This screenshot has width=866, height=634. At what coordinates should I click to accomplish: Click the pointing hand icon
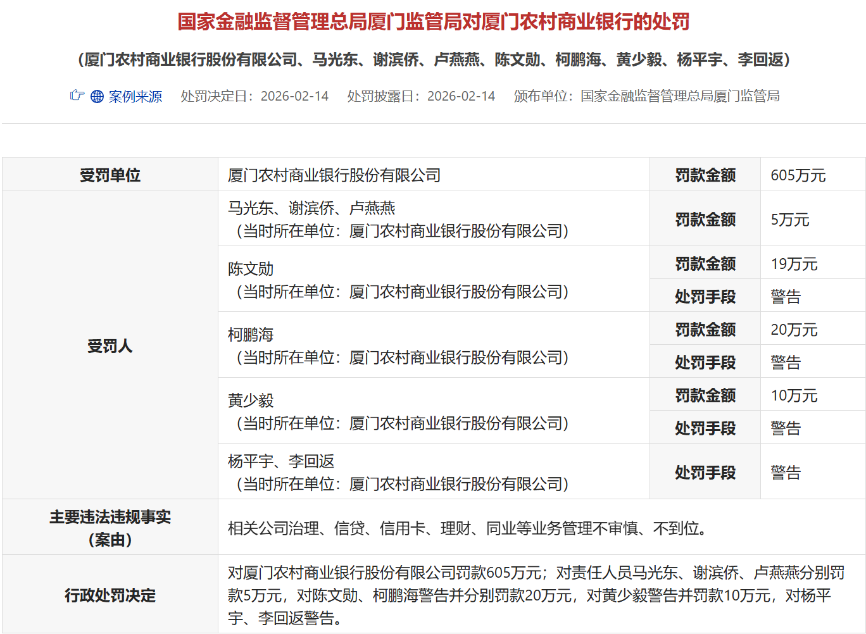point(77,96)
